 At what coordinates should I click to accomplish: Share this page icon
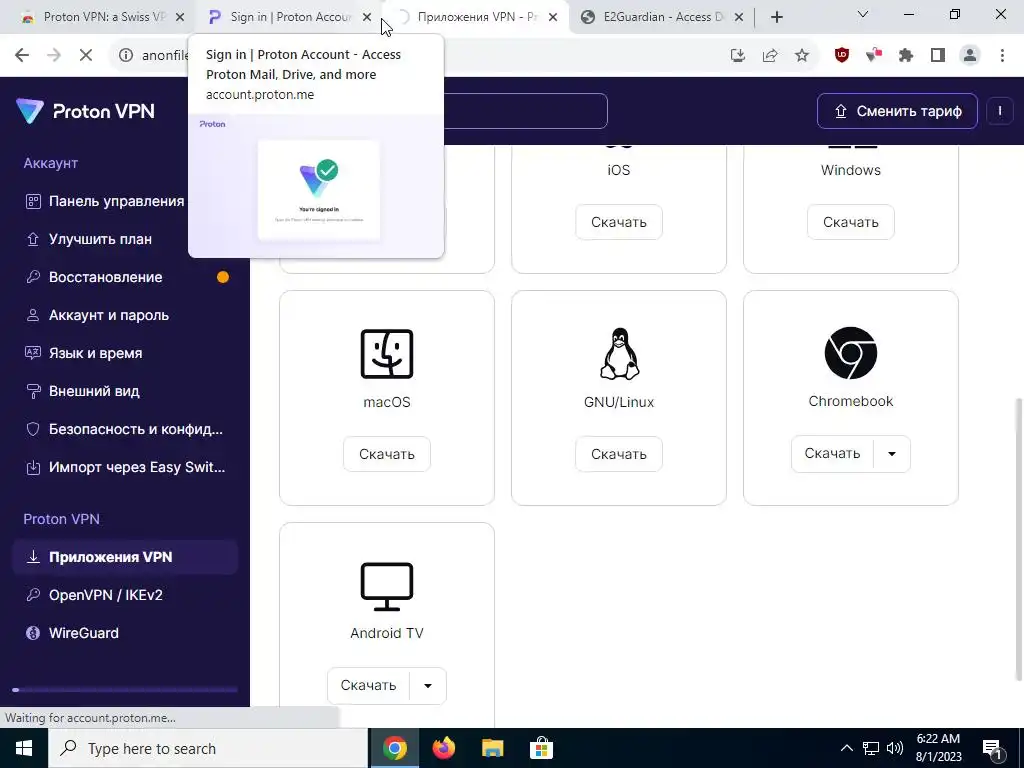coord(770,56)
